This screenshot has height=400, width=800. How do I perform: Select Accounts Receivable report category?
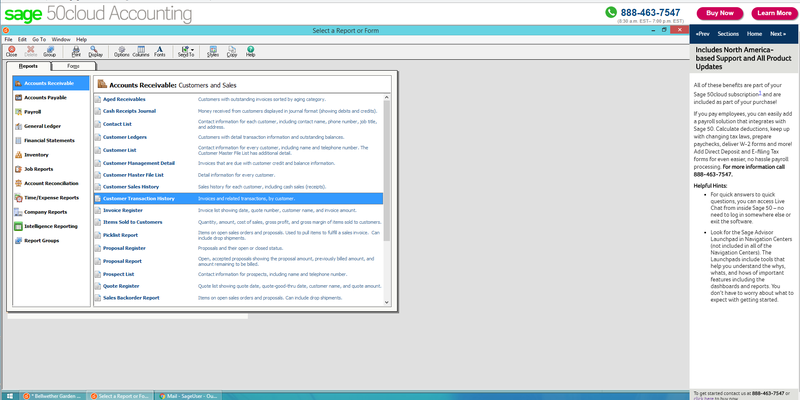pyautogui.click(x=51, y=83)
